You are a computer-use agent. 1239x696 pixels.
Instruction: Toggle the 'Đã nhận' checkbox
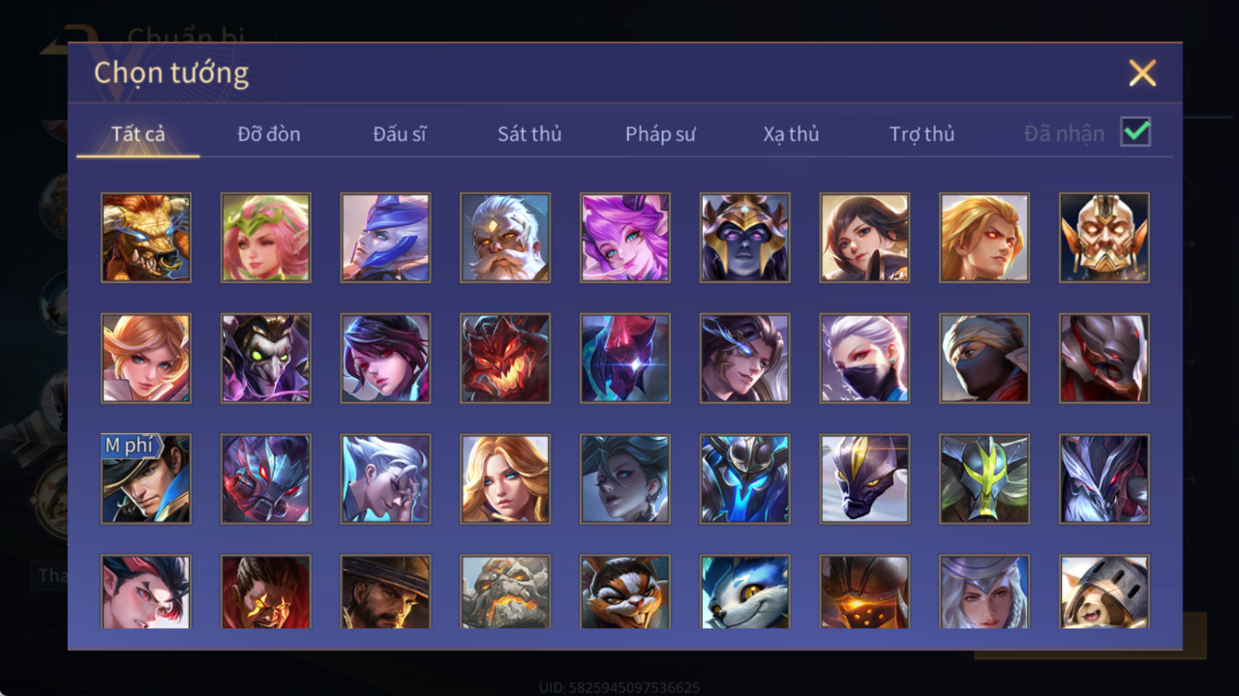[1135, 132]
